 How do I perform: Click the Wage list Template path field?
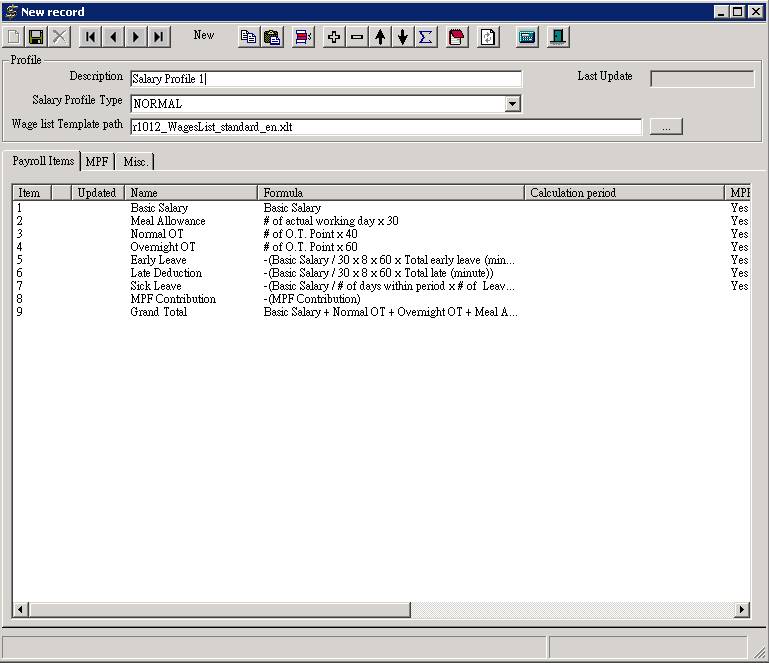point(386,127)
